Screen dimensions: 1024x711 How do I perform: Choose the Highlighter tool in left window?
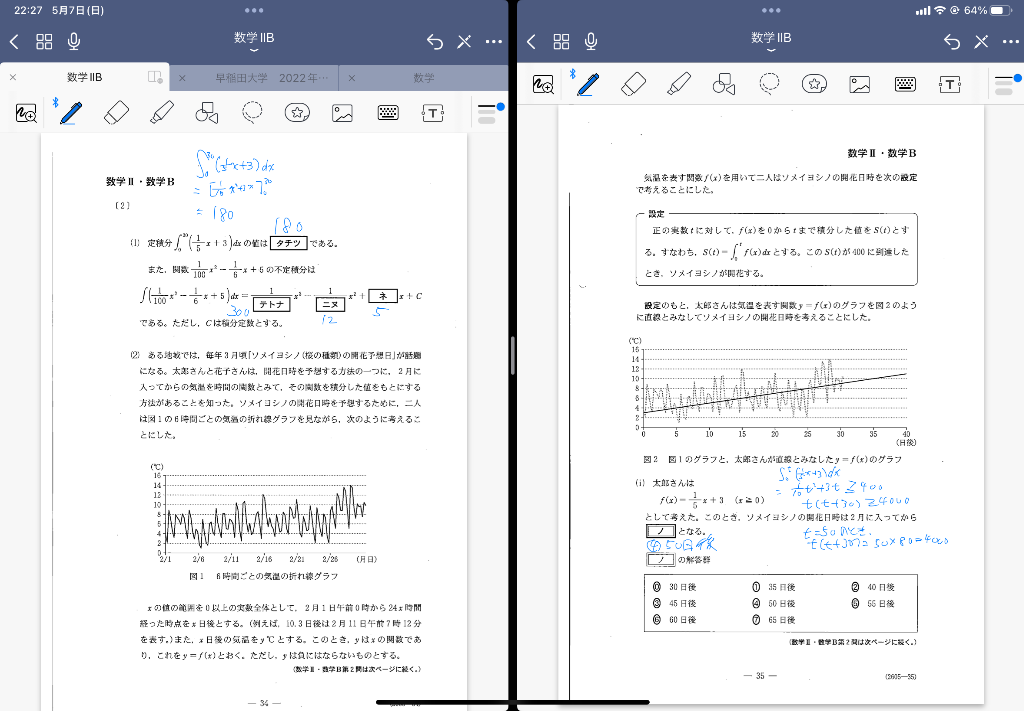point(162,113)
